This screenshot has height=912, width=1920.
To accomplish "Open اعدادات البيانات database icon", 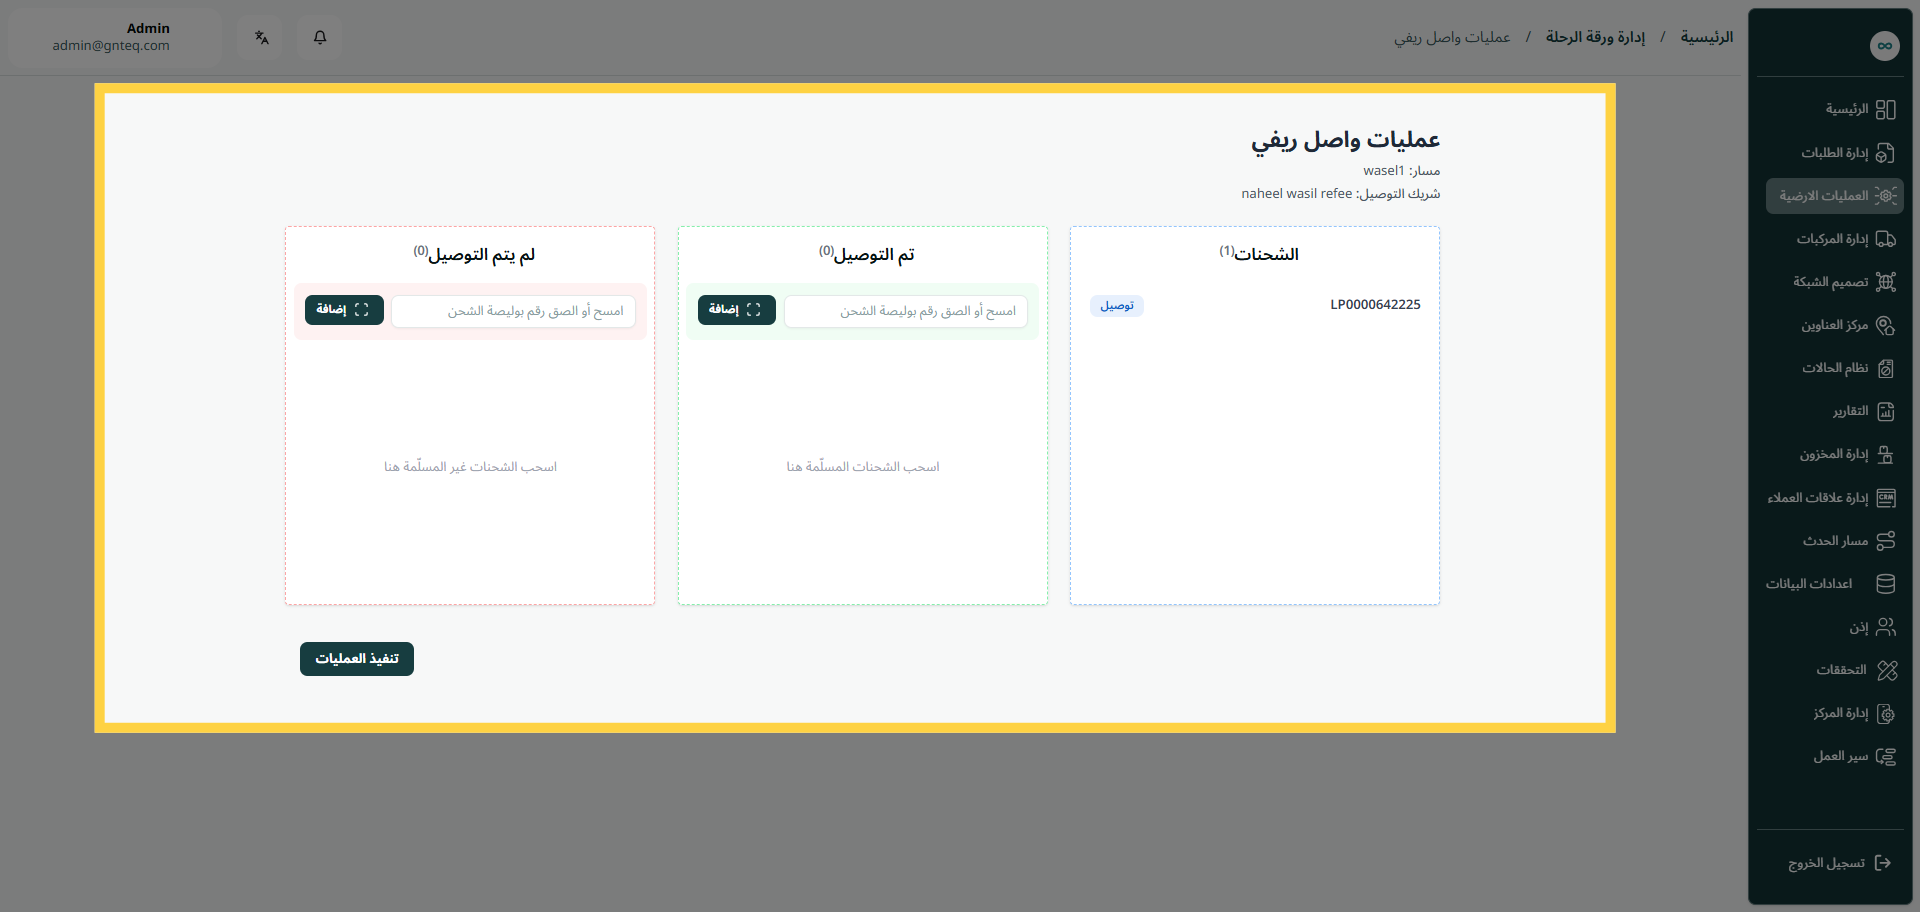I will pyautogui.click(x=1885, y=584).
